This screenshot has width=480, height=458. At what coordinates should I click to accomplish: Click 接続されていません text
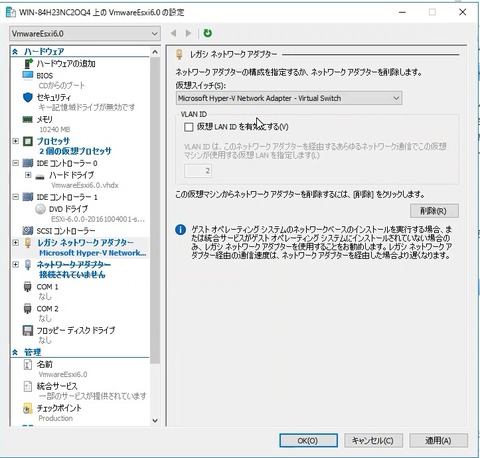pos(72,275)
